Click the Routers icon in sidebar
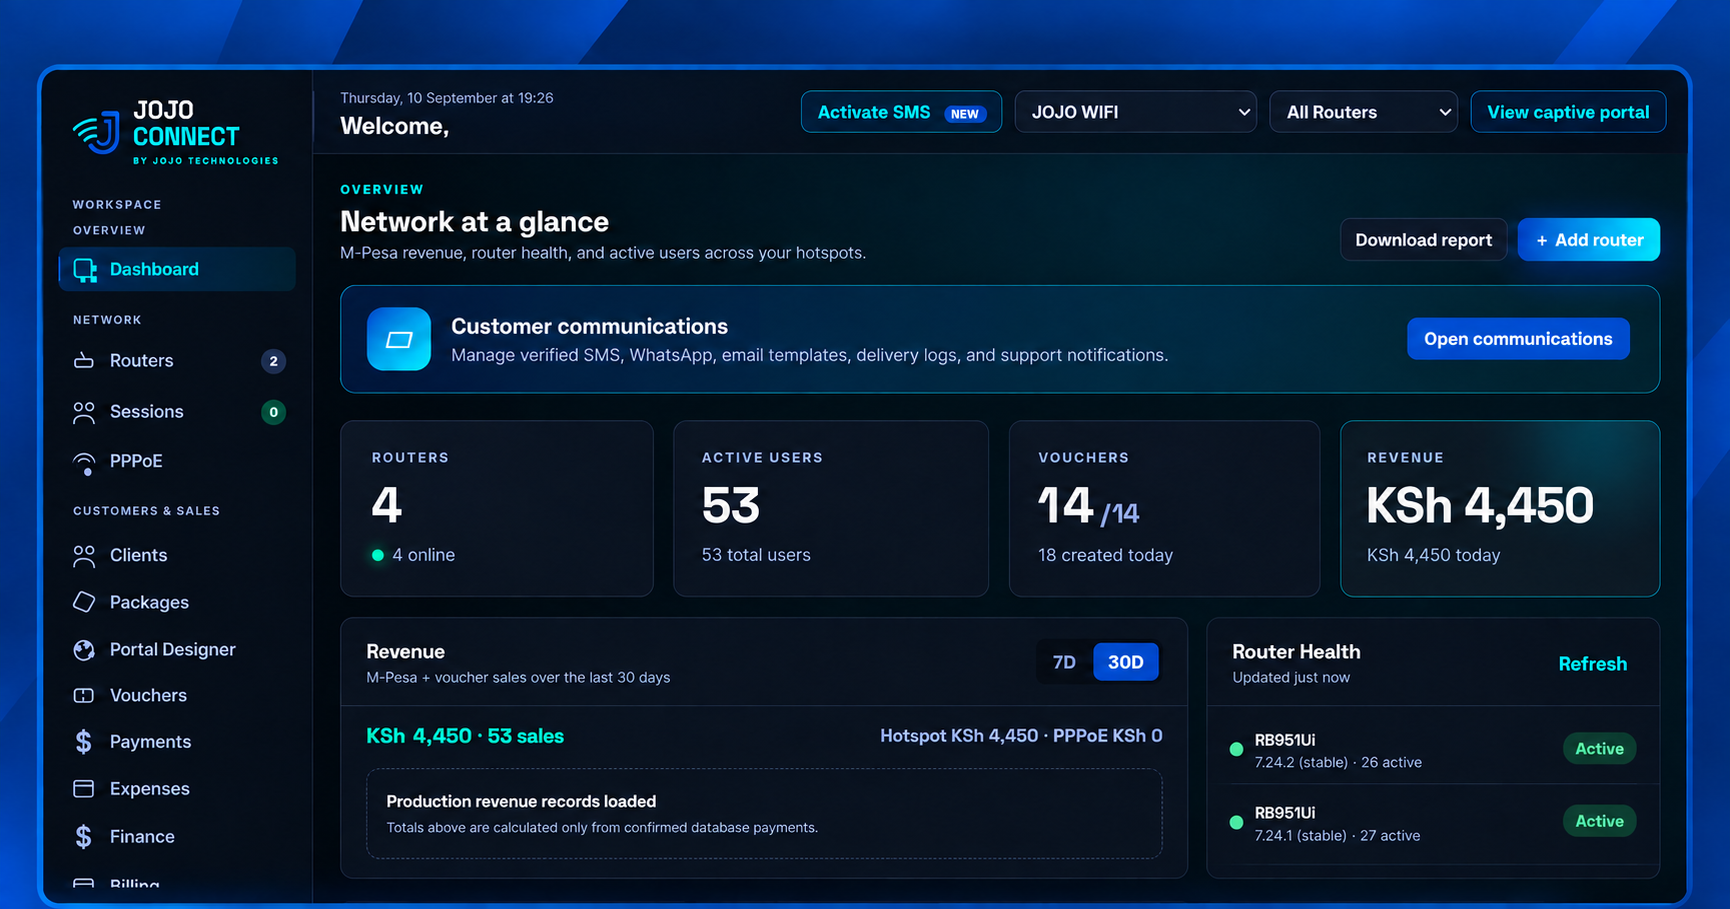The image size is (1730, 909). [x=84, y=361]
